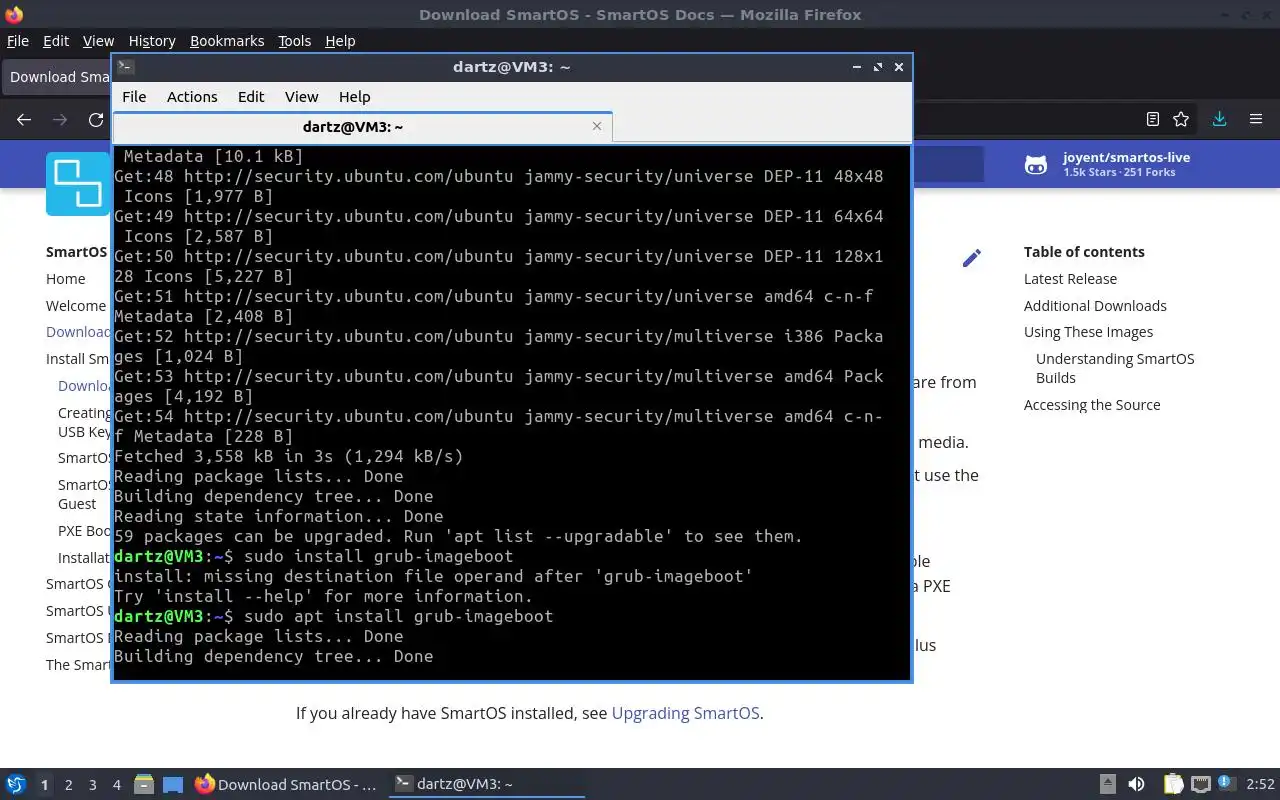The height and width of the screenshot is (800, 1280).
Task: Click the Firefox forward arrow button
Action: (x=60, y=119)
